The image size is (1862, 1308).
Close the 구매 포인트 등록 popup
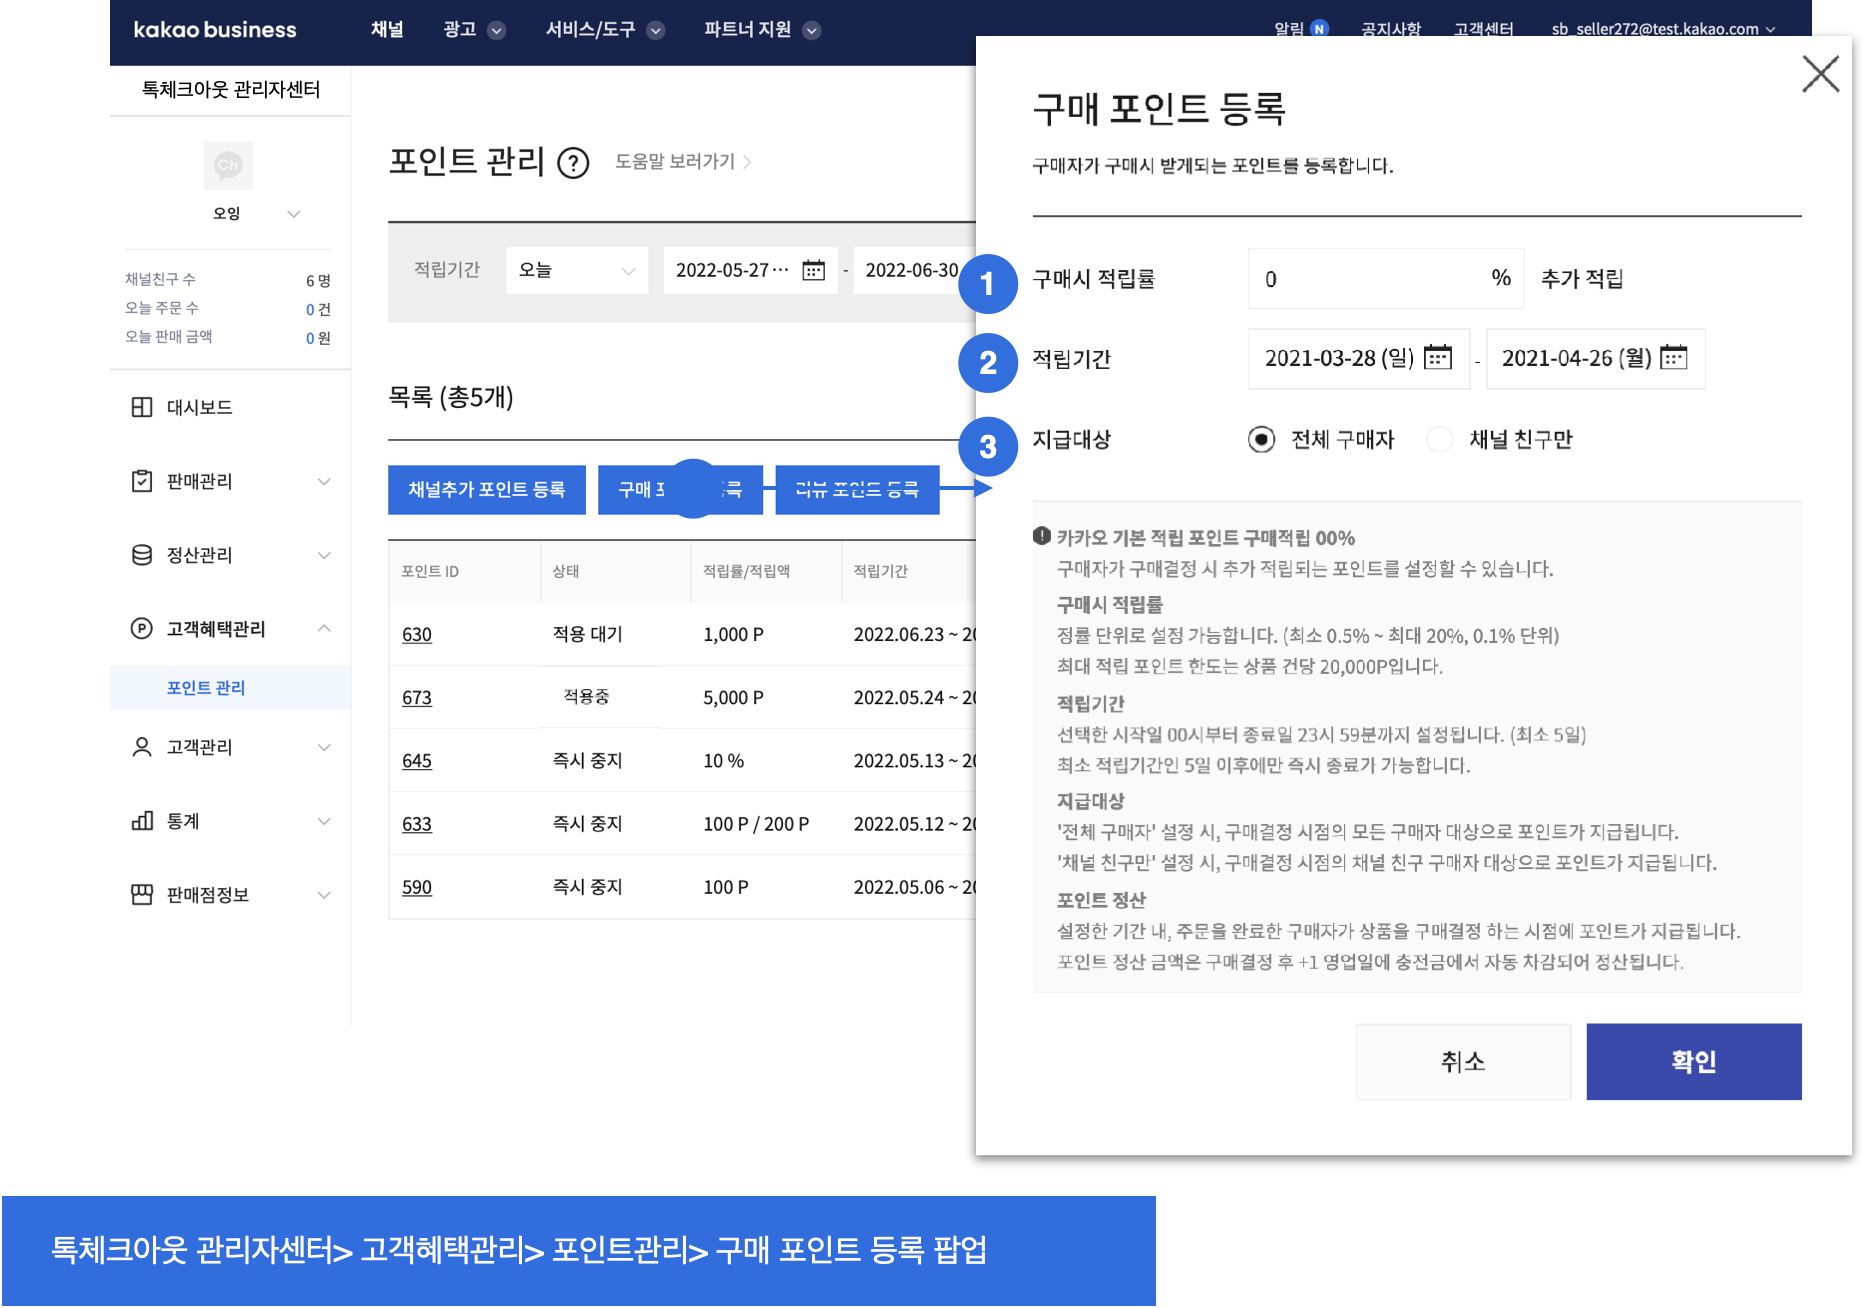point(1820,74)
